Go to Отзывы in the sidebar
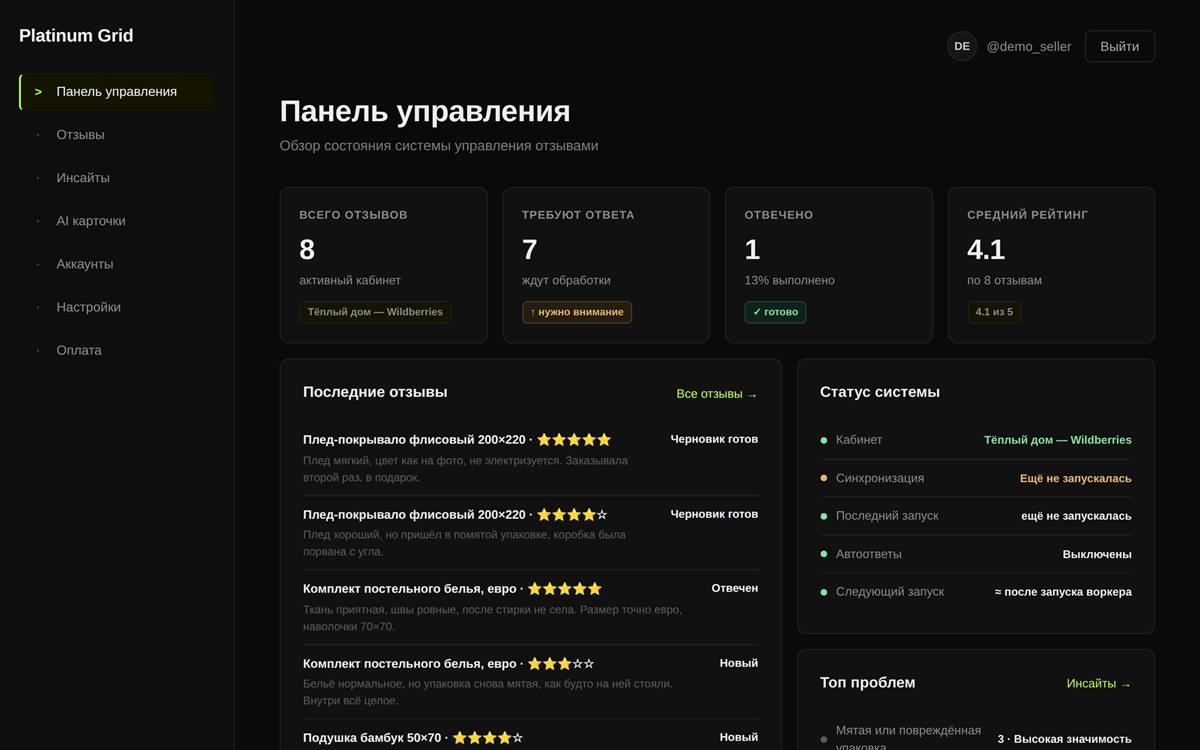 tap(117, 135)
